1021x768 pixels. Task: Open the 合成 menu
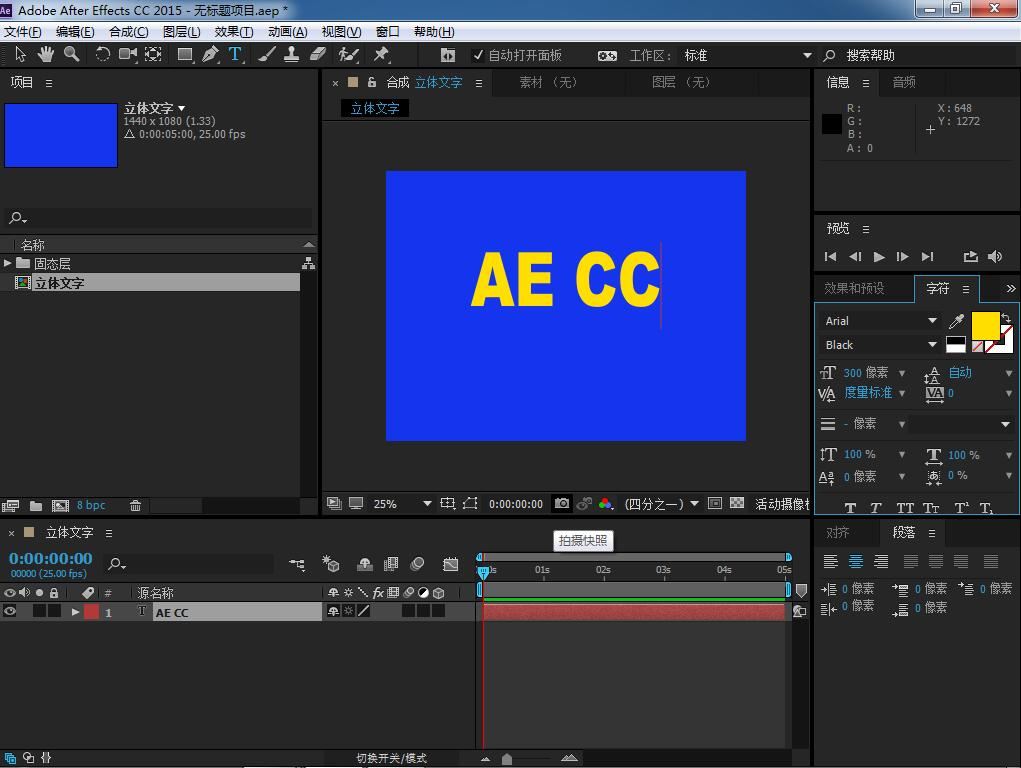point(128,32)
